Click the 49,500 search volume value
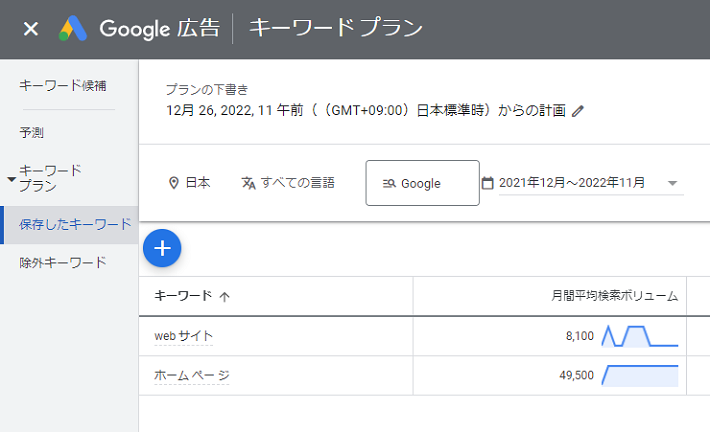The image size is (710, 432). pos(576,375)
